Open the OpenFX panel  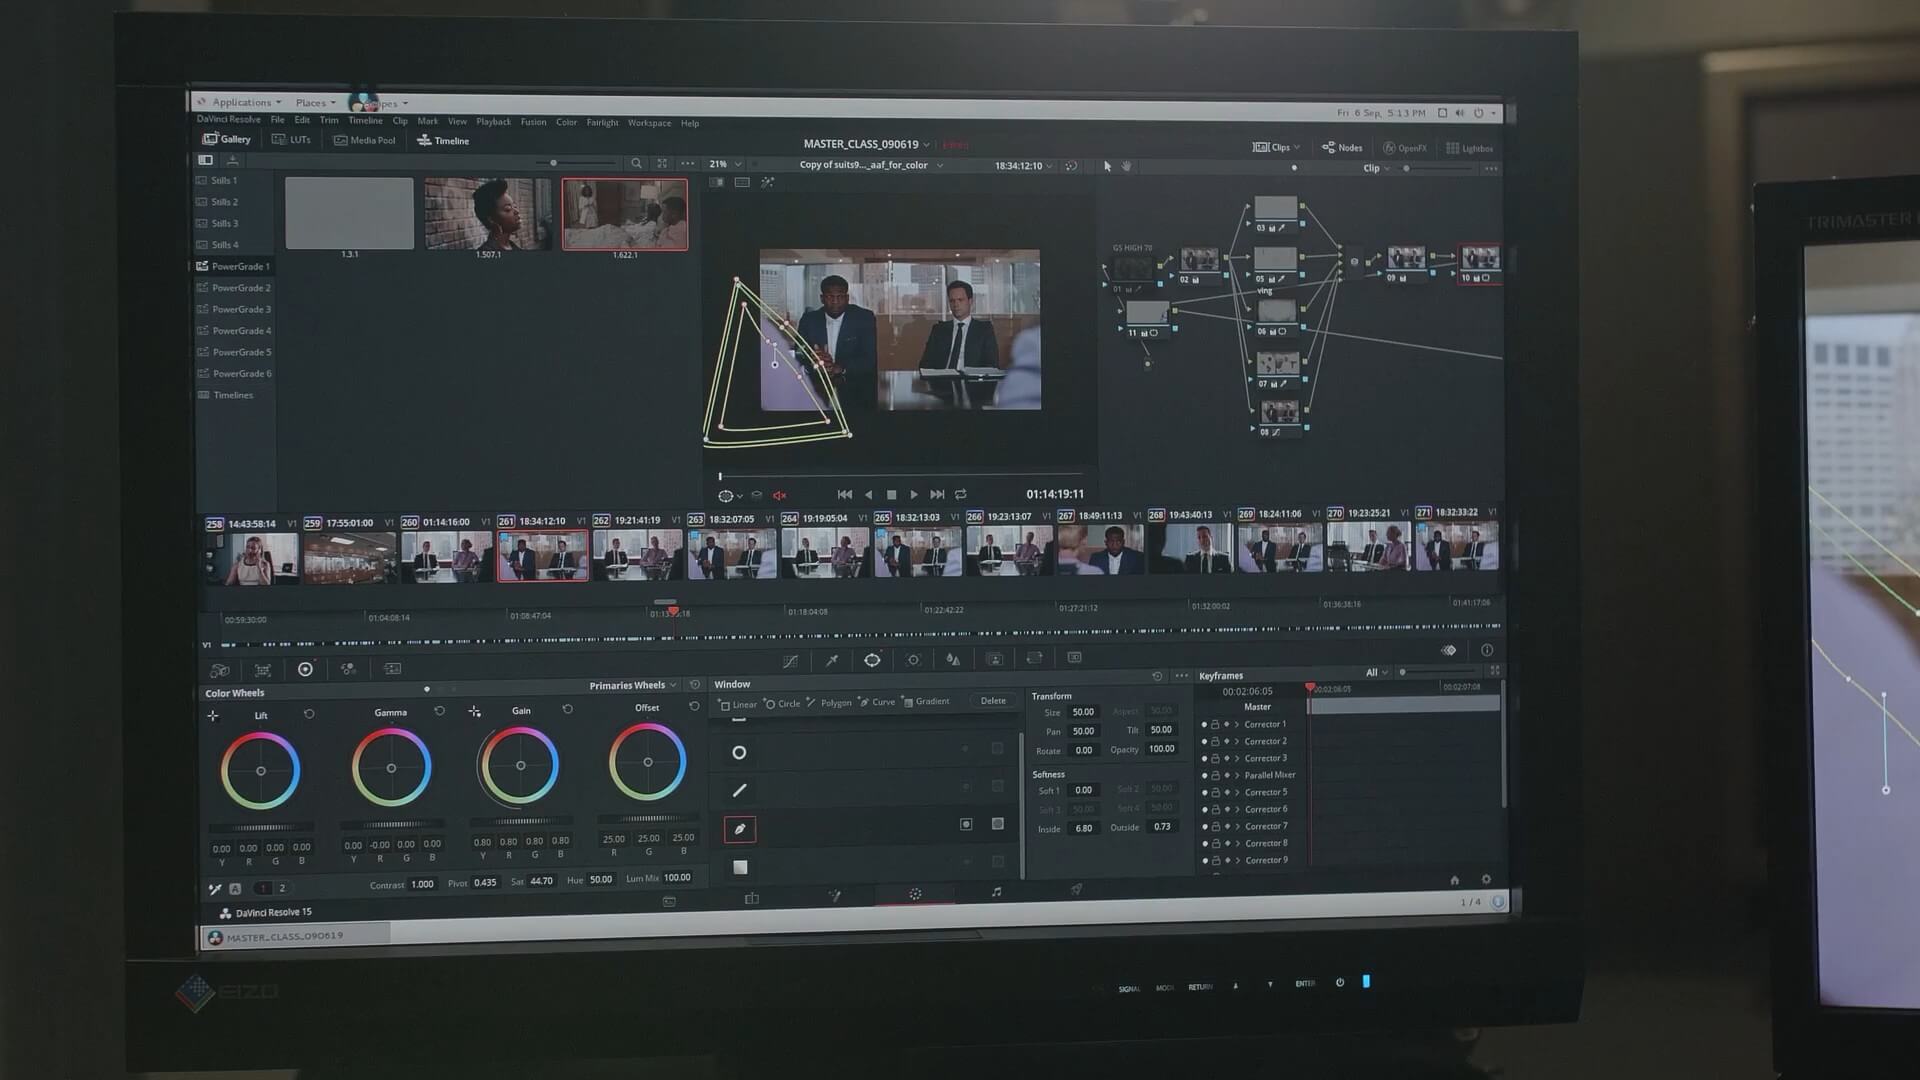(1405, 148)
